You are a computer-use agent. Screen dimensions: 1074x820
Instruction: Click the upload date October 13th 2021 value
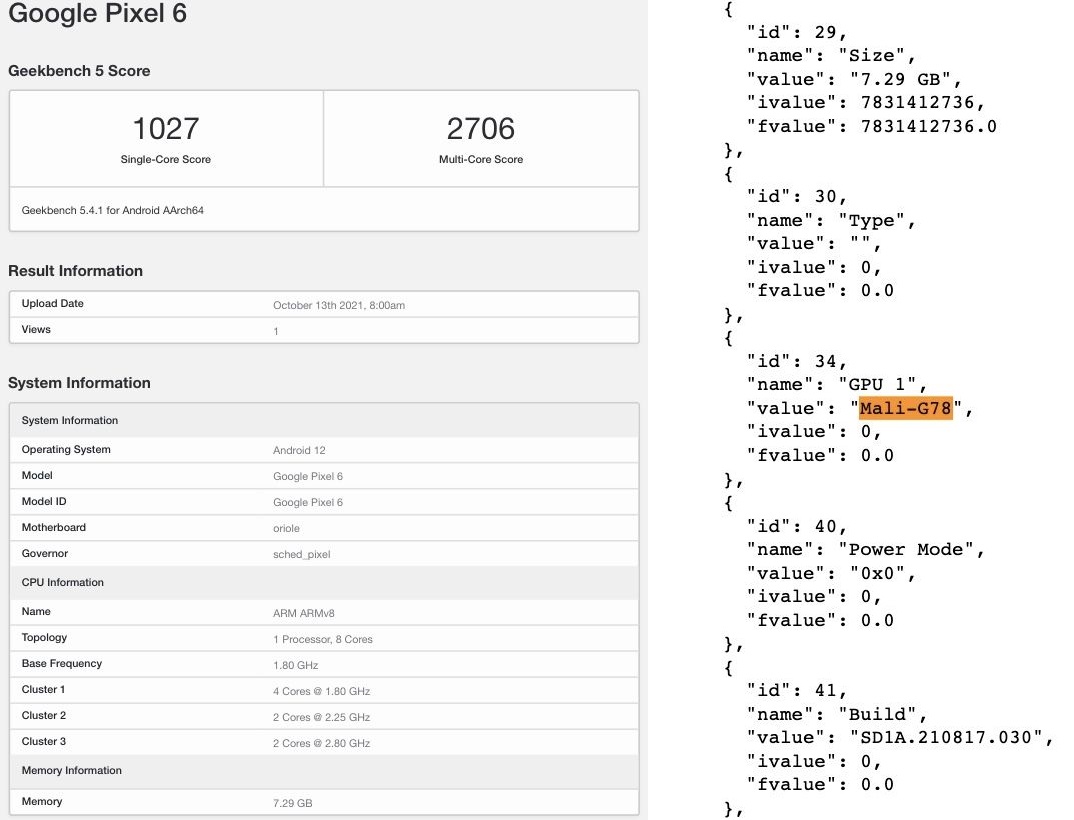point(339,305)
